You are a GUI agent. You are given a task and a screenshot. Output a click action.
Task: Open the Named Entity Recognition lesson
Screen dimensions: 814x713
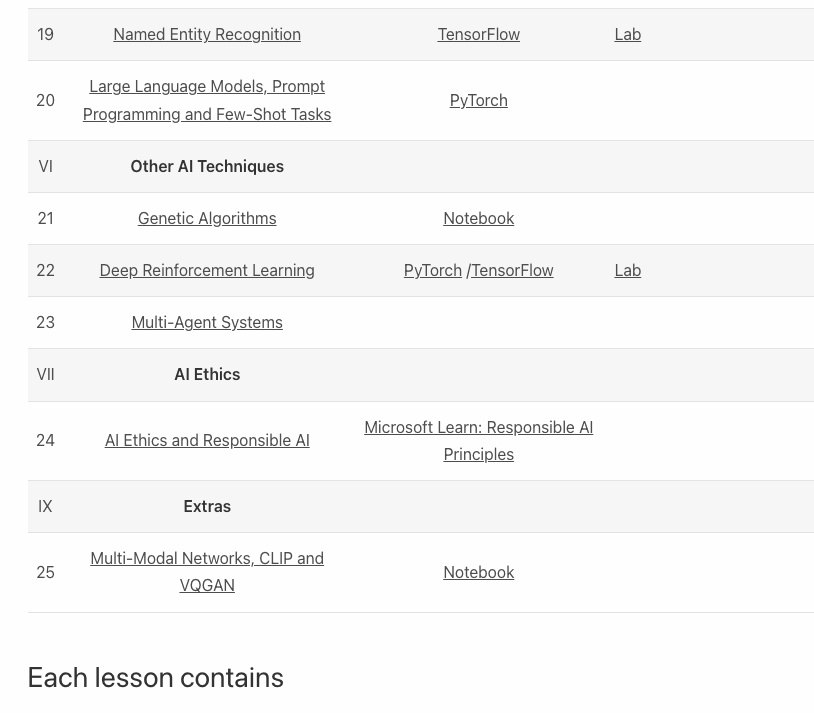(207, 34)
